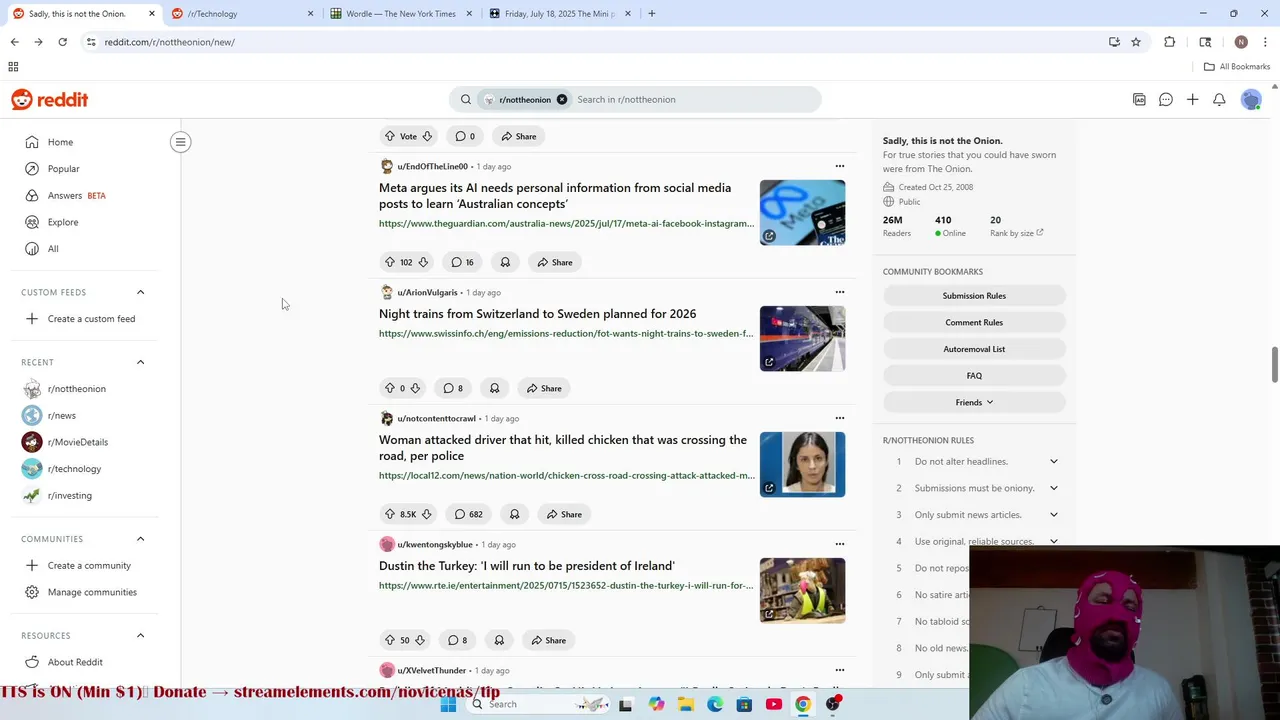Open Comment Rules bookmark button

pos(974,322)
